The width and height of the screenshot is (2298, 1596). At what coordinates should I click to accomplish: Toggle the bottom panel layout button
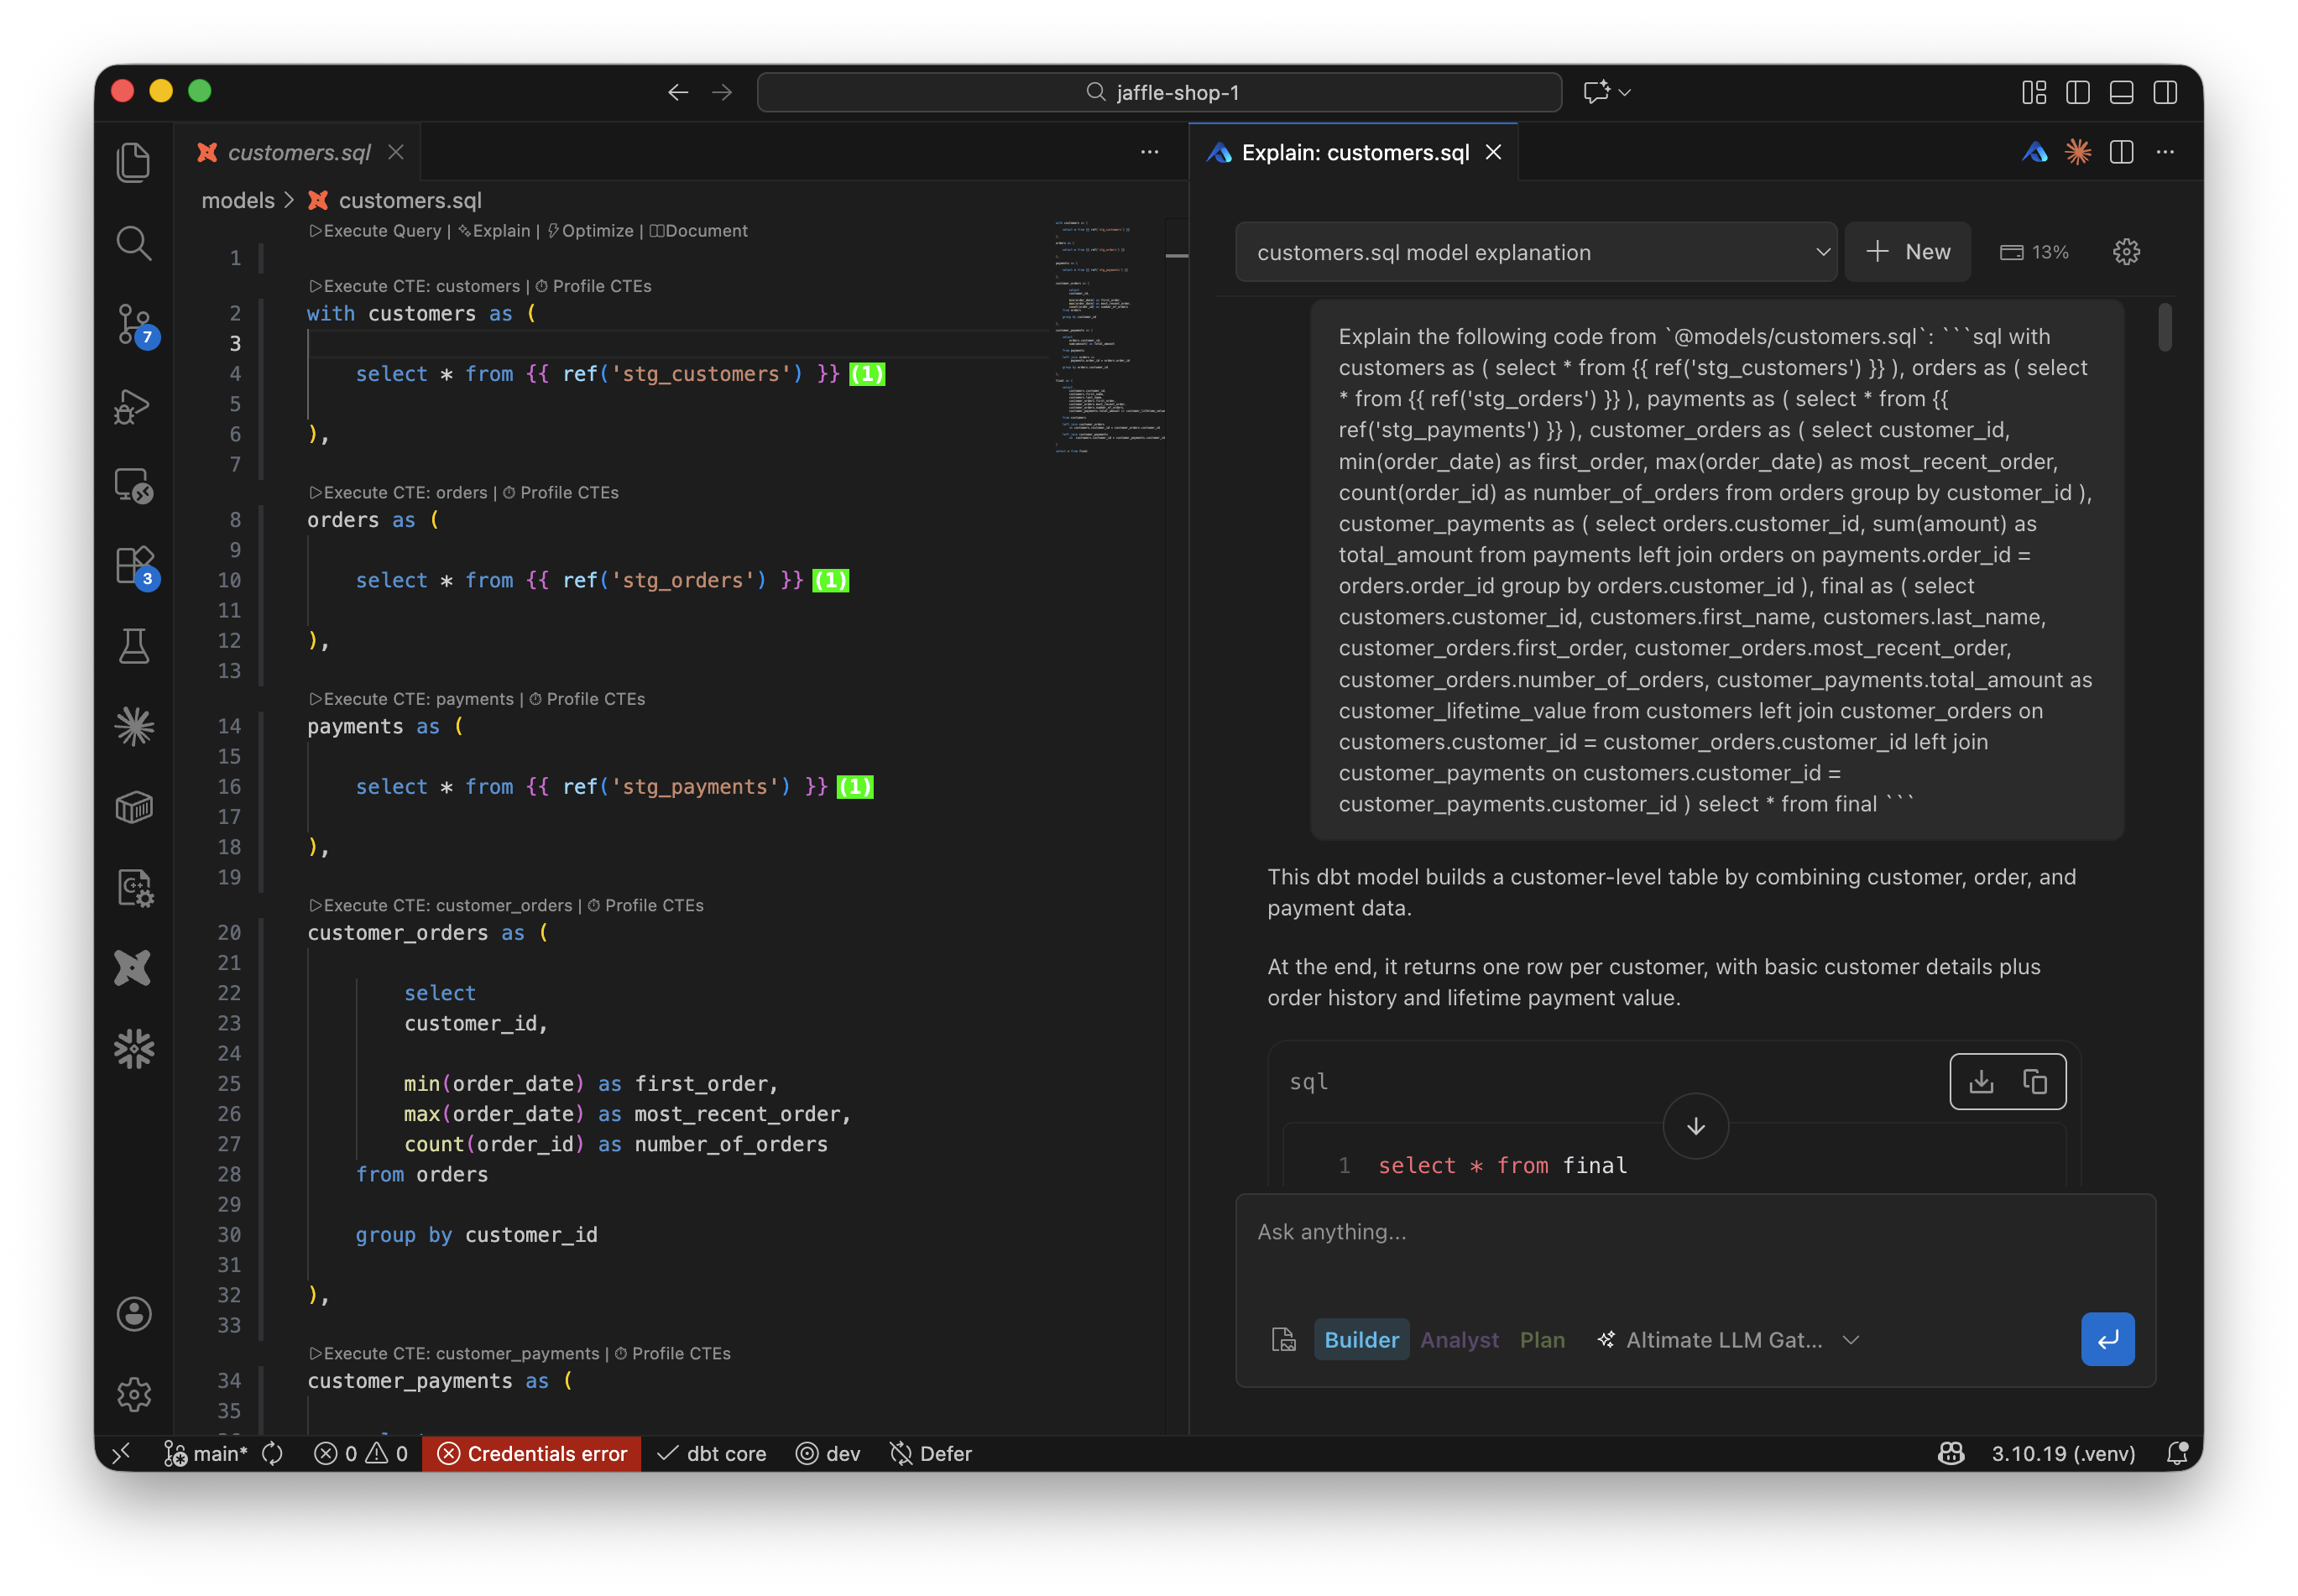(x=2121, y=92)
